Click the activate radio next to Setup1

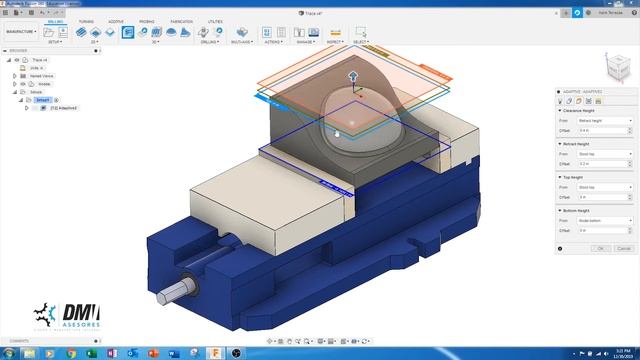pos(56,100)
